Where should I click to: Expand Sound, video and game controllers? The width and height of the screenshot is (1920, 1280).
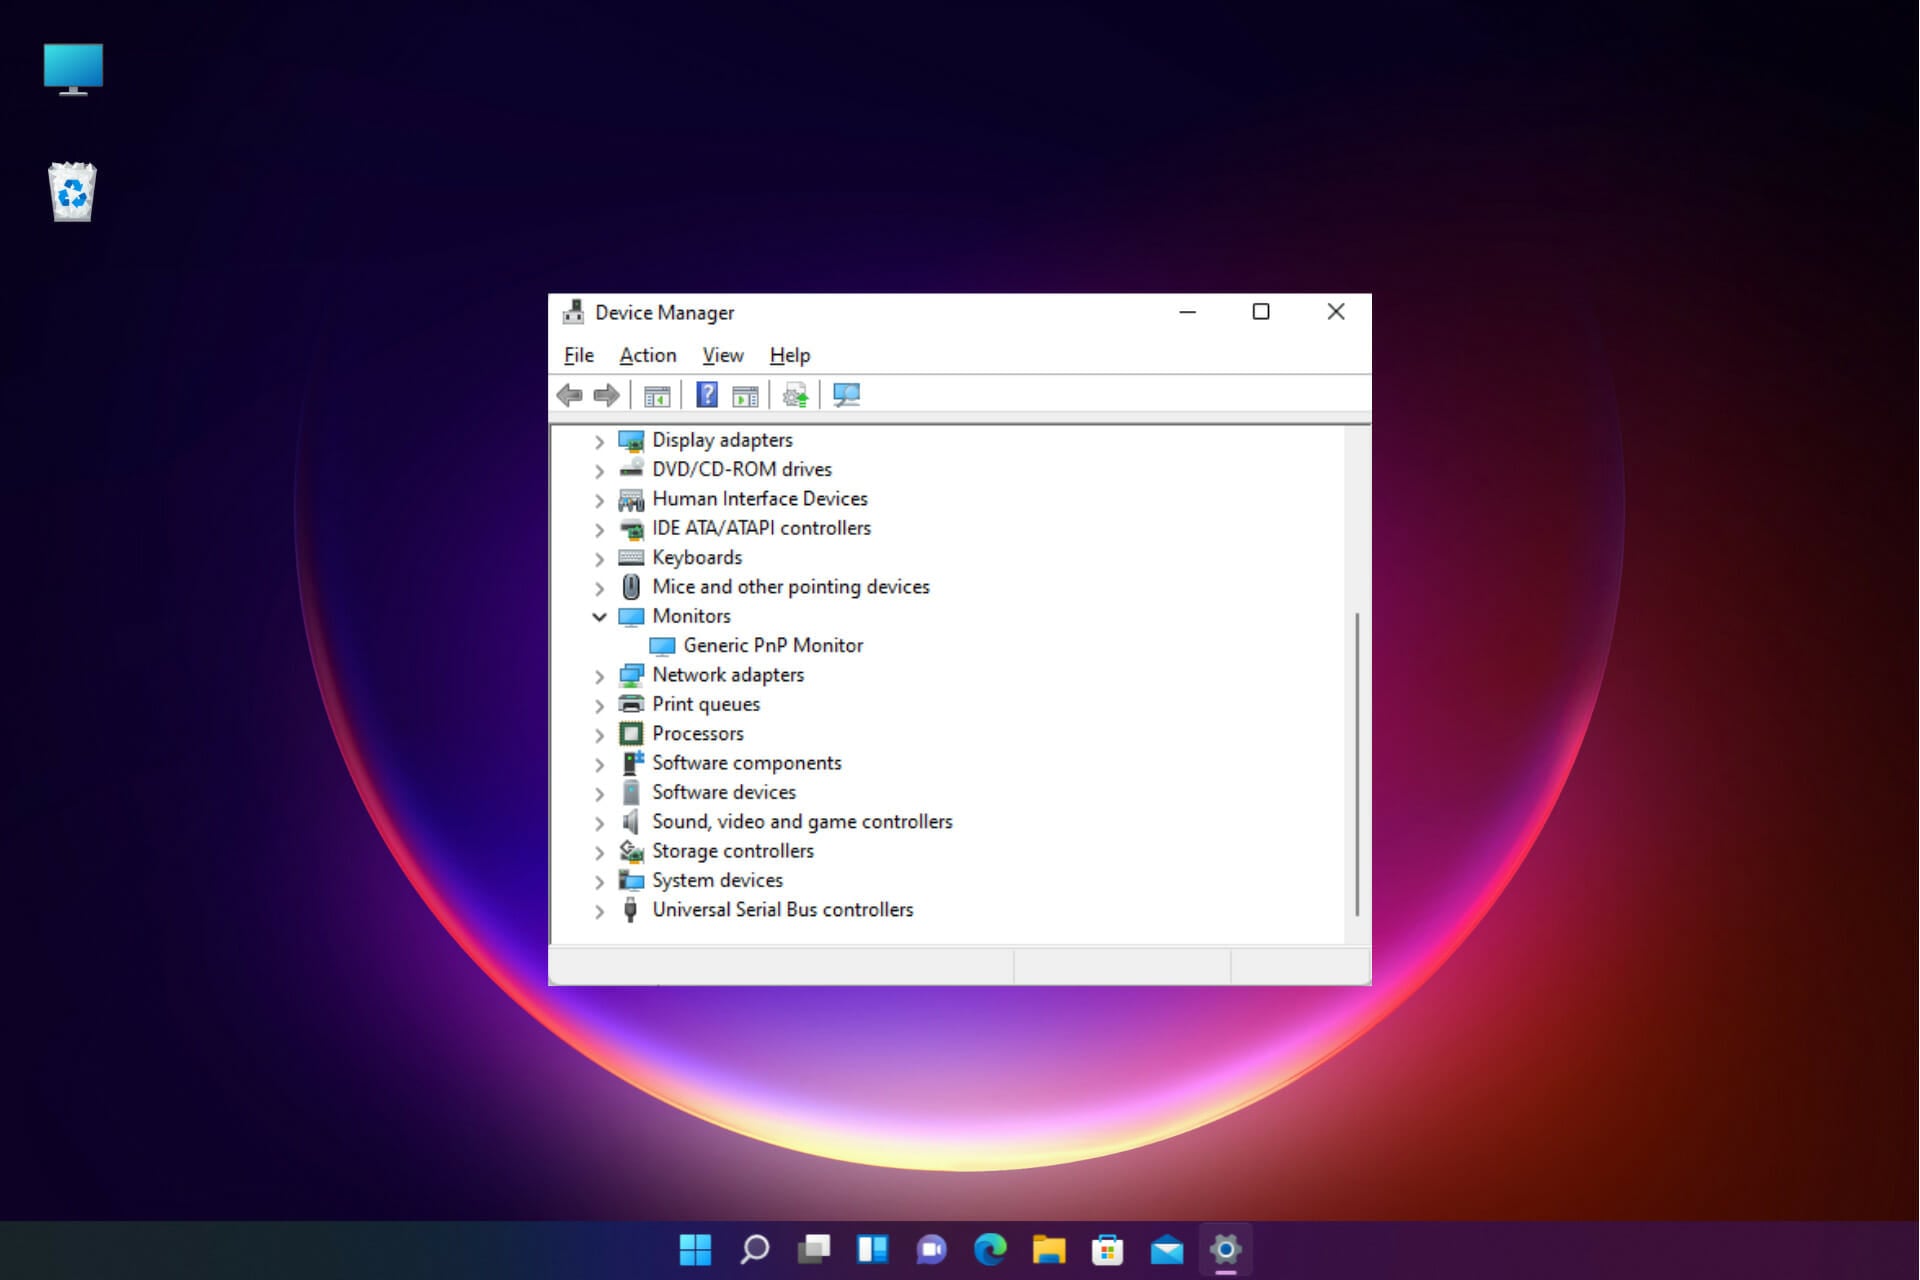point(599,823)
